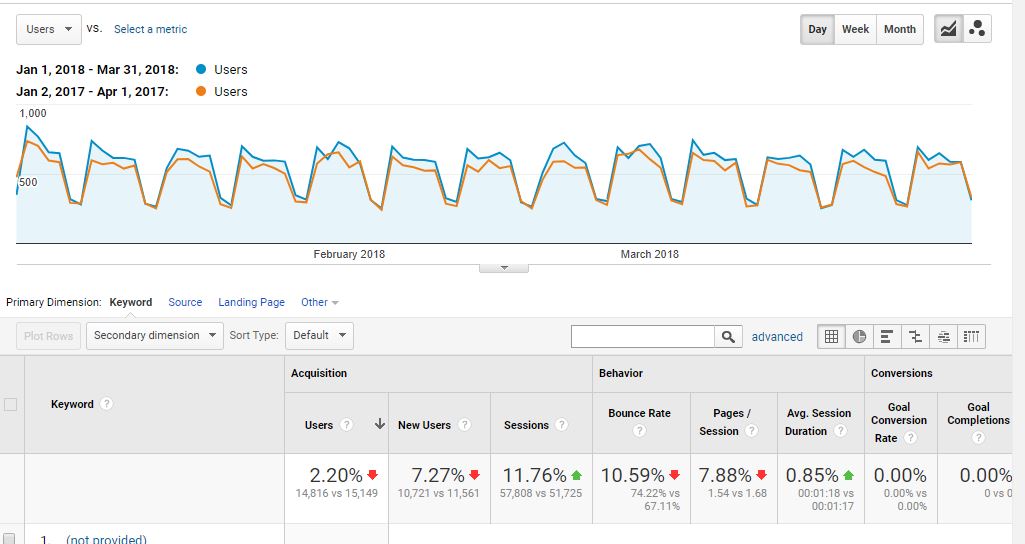Viewport: 1025px width, 544px height.
Task: Select the Pivot table view icon
Action: pos(971,337)
